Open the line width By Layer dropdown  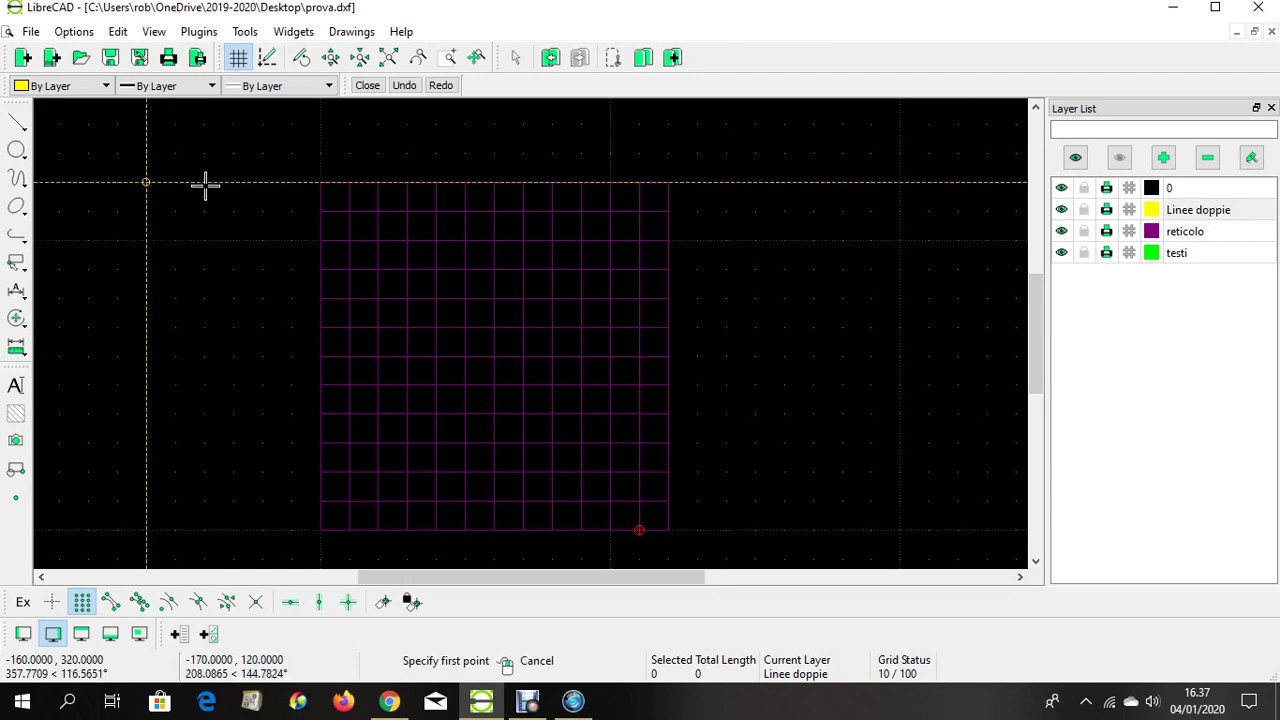(167, 86)
